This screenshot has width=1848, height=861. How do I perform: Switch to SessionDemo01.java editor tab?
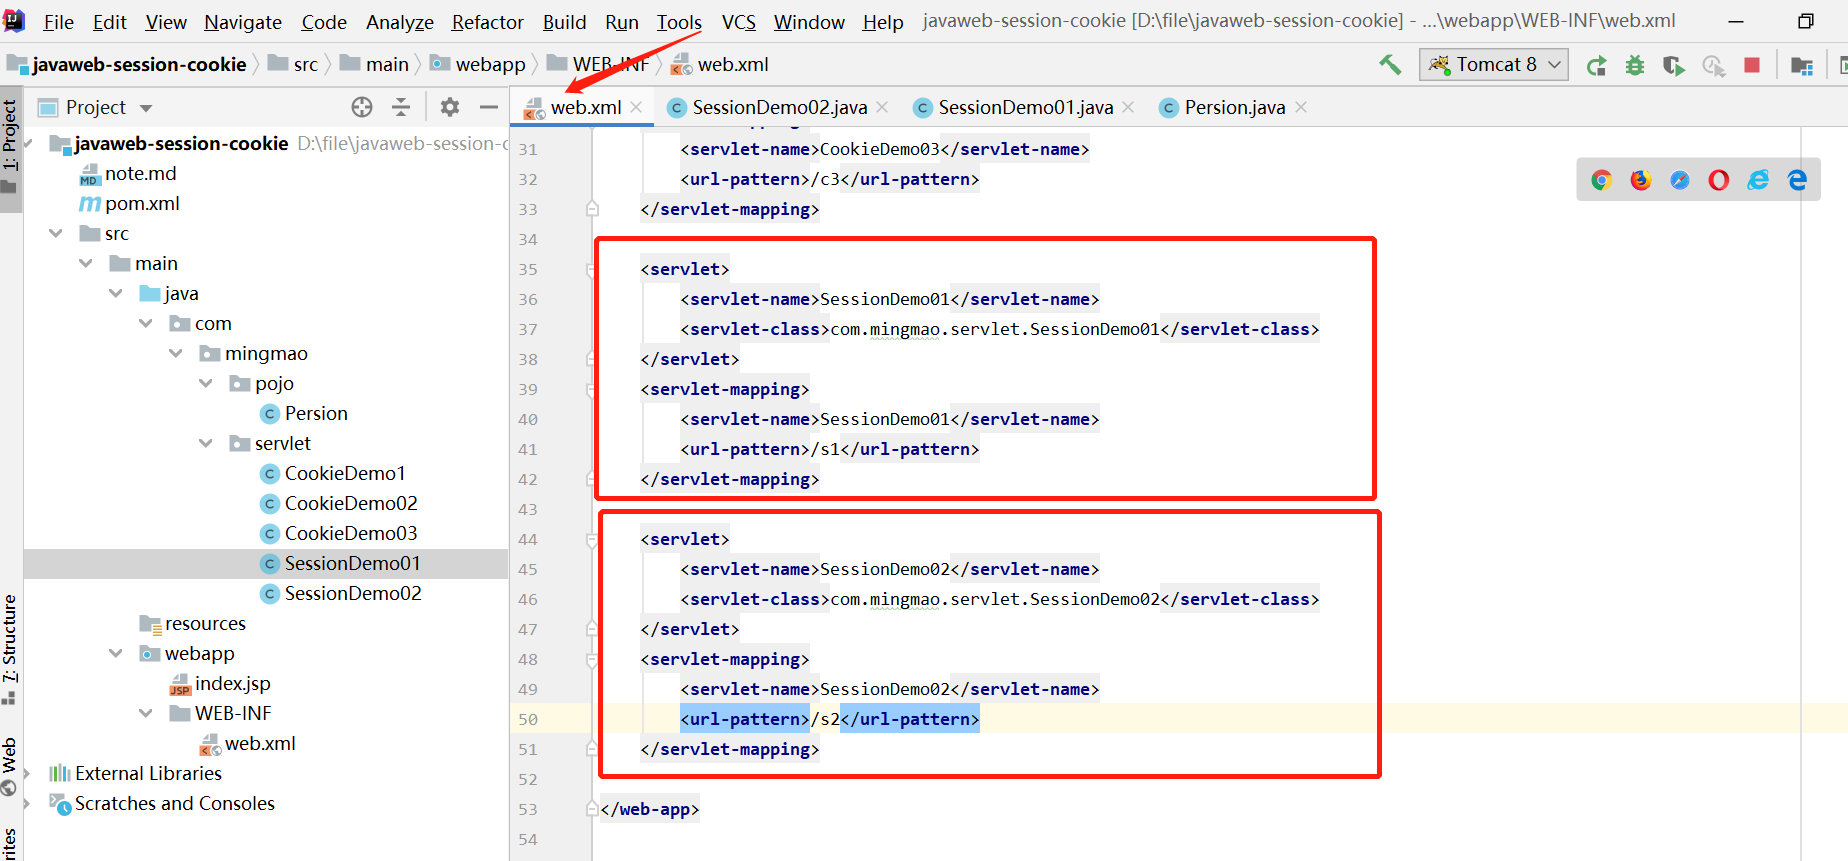click(x=1025, y=107)
